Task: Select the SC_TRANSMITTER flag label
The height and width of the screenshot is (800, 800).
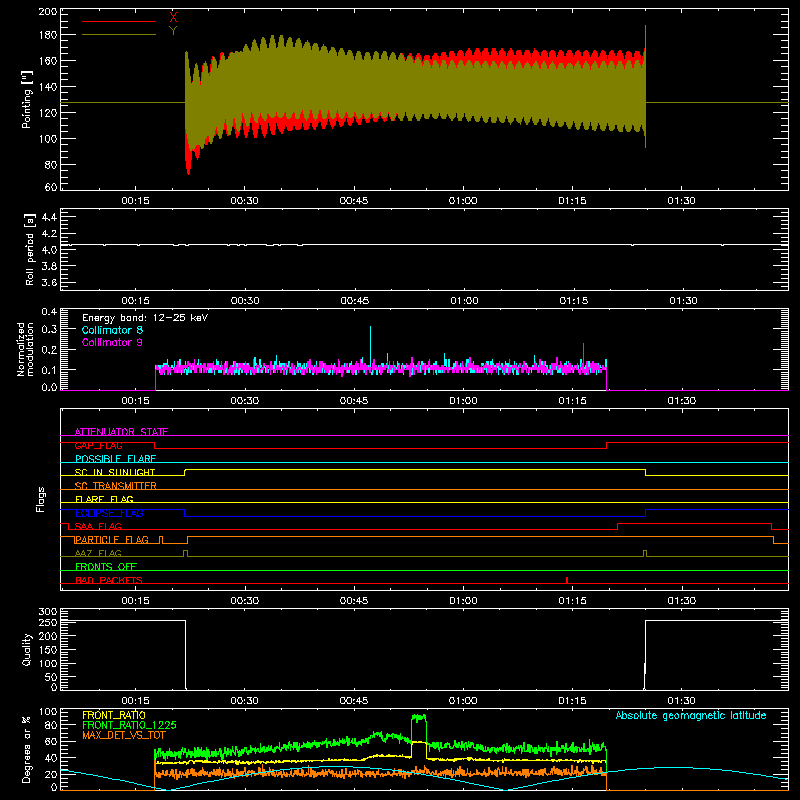Action: pos(116,486)
